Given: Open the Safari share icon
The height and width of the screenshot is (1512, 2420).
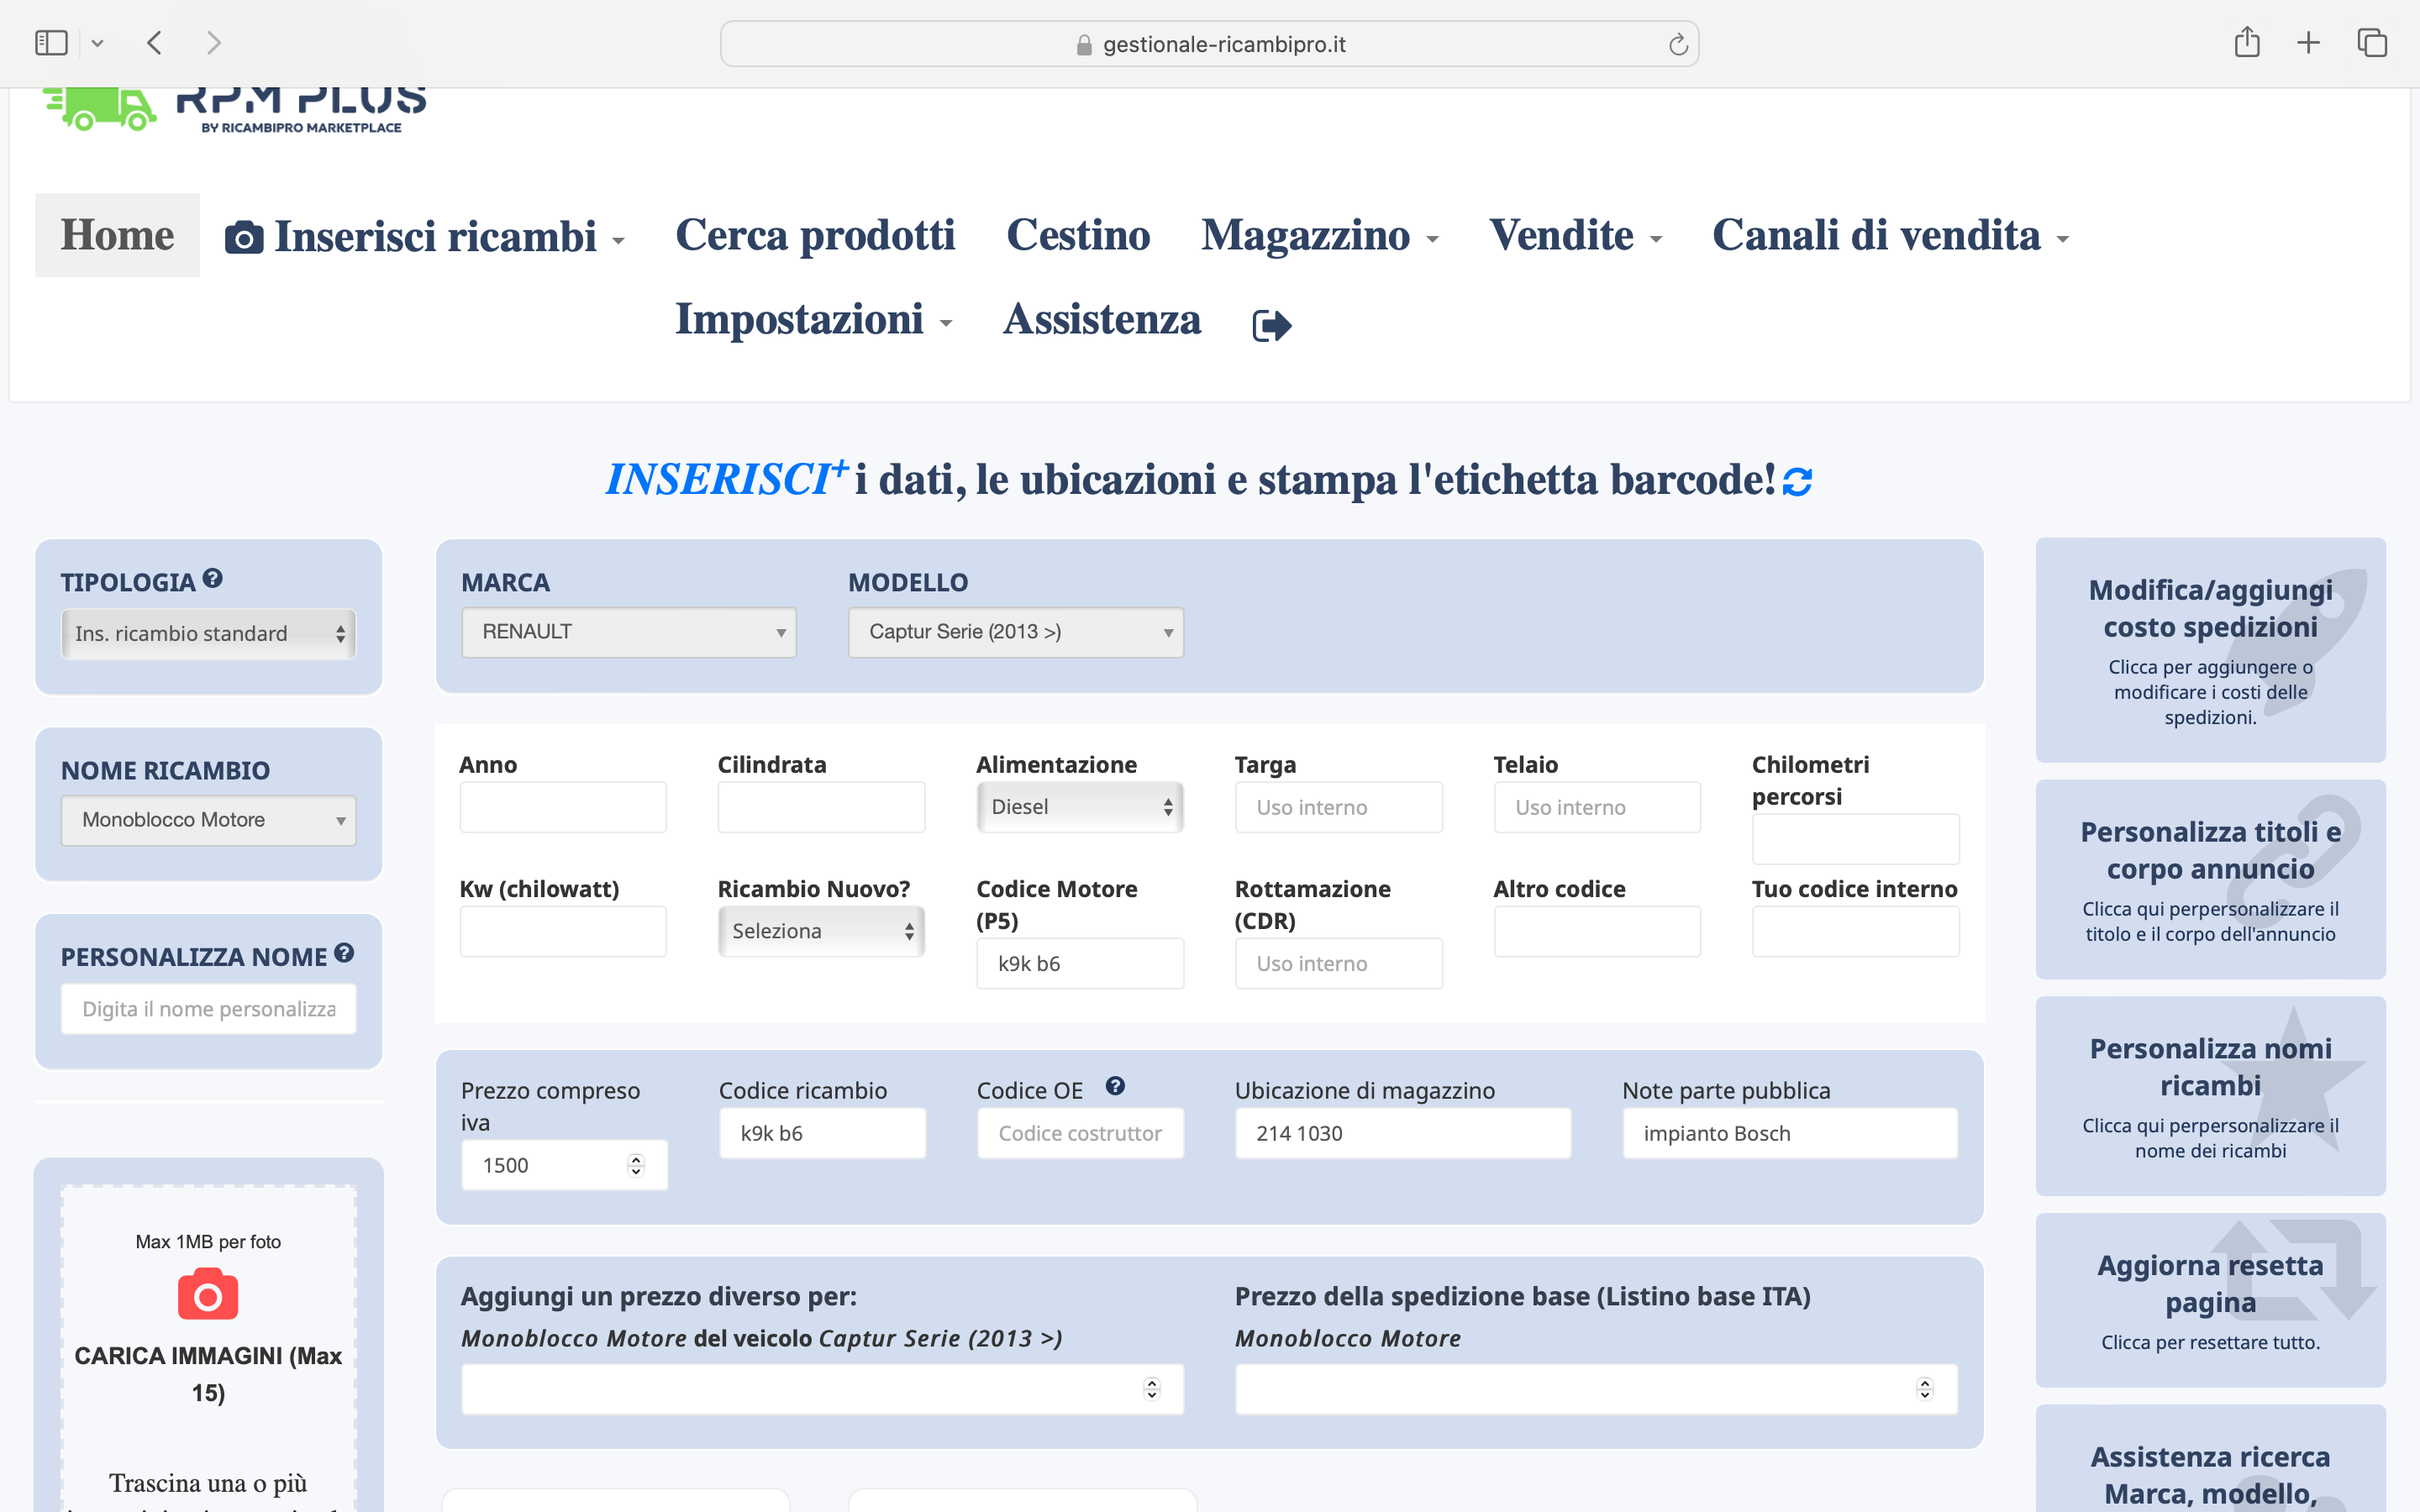Looking at the screenshot, I should point(2247,42).
